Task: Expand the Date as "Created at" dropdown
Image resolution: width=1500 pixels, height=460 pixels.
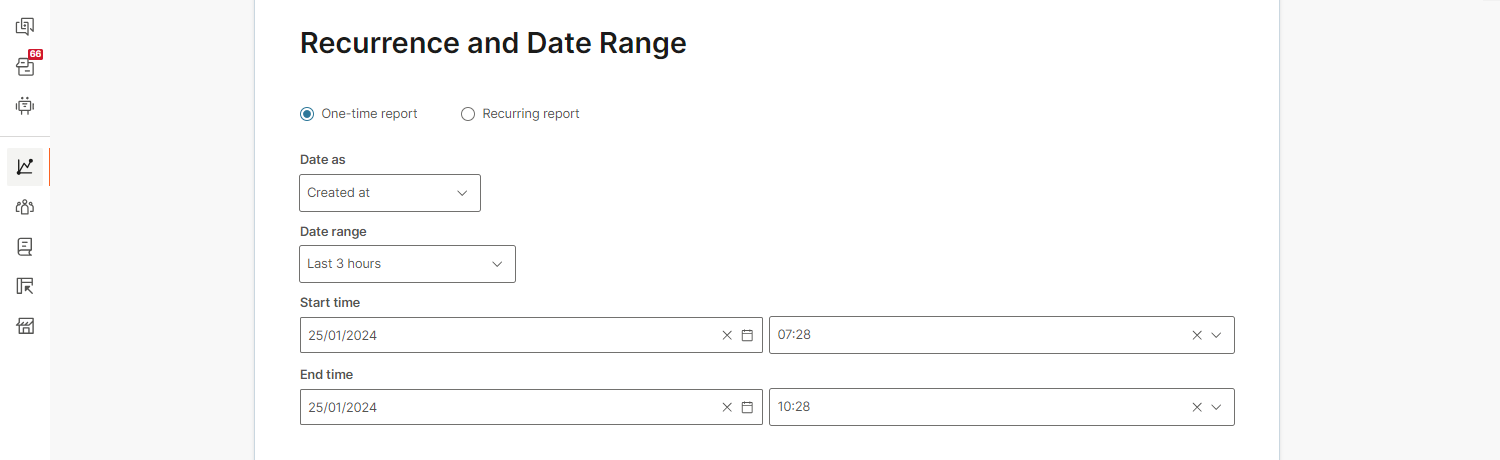Action: click(389, 193)
